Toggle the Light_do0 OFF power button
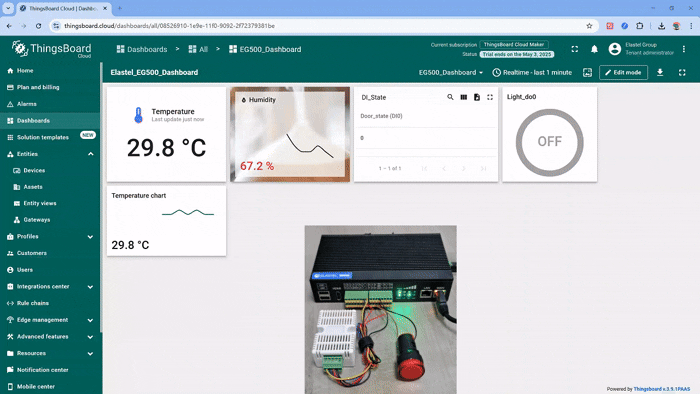The height and width of the screenshot is (394, 700). click(x=550, y=142)
